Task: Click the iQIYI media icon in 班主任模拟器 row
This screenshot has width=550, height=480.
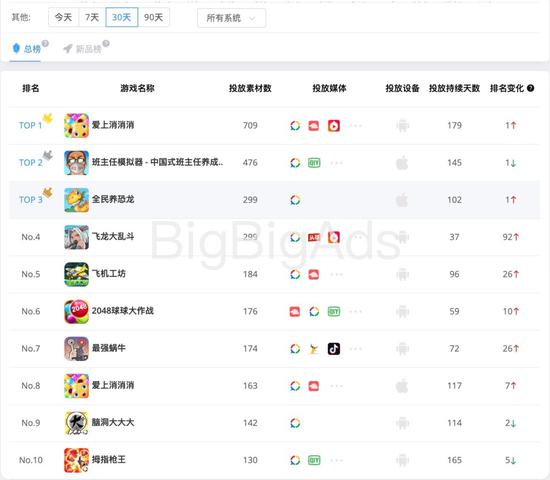Action: point(314,162)
